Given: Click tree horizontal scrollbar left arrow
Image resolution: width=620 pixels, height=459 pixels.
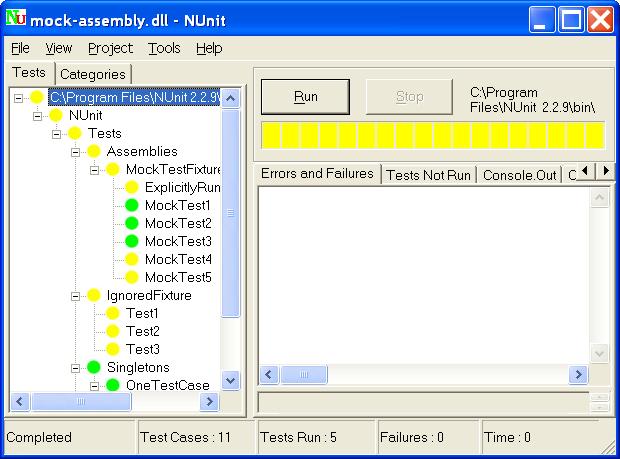Looking at the screenshot, I should (20, 402).
